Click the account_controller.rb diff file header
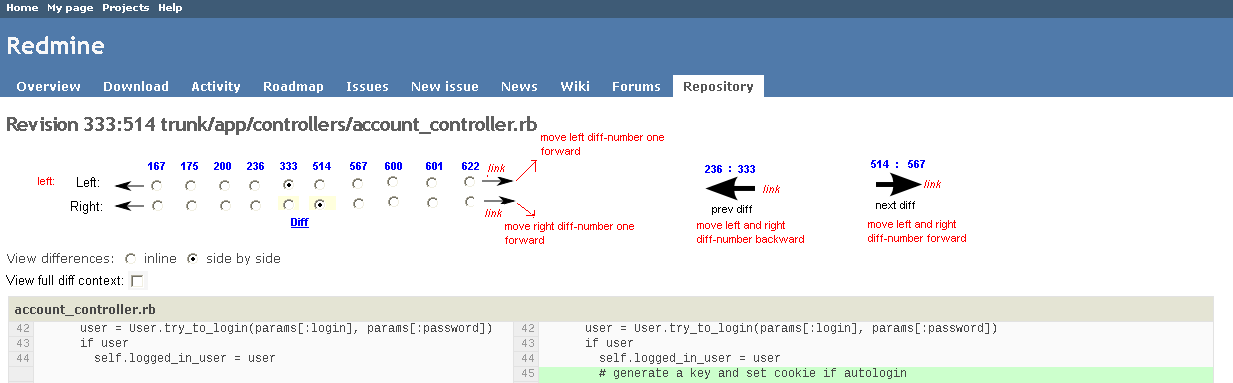This screenshot has width=1233, height=383. [x=610, y=309]
